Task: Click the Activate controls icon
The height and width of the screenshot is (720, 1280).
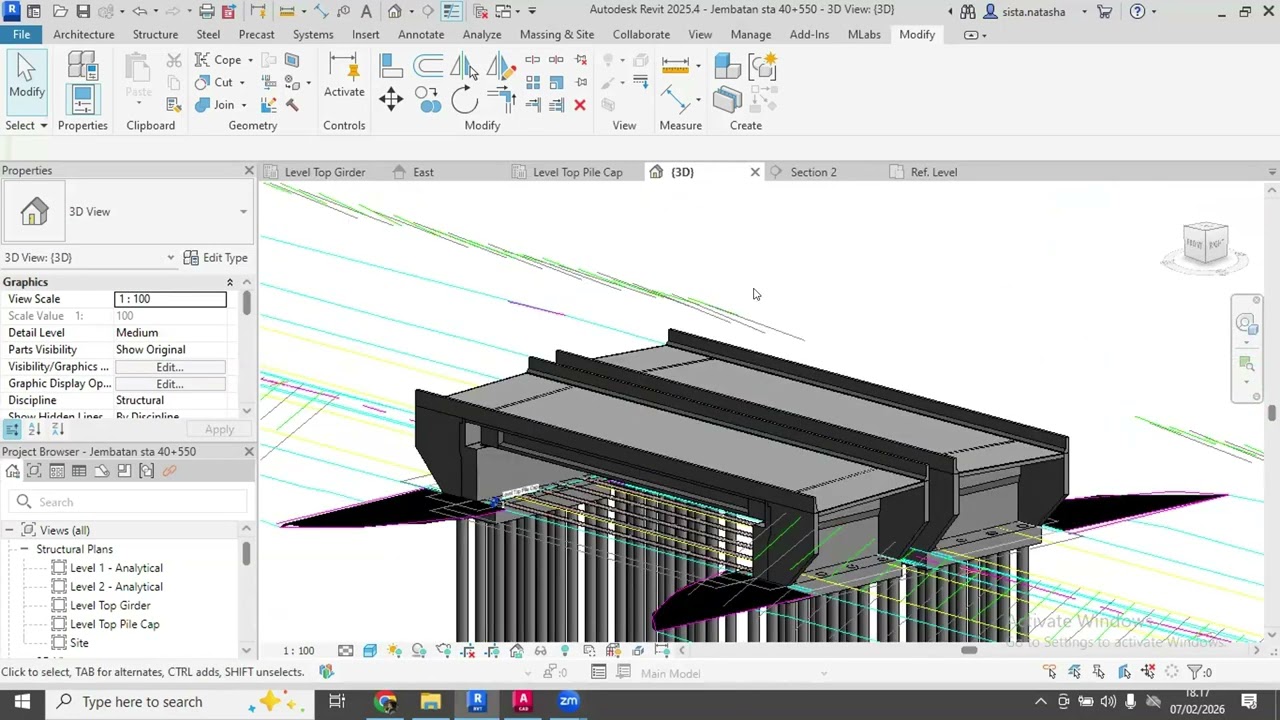Action: click(x=344, y=76)
